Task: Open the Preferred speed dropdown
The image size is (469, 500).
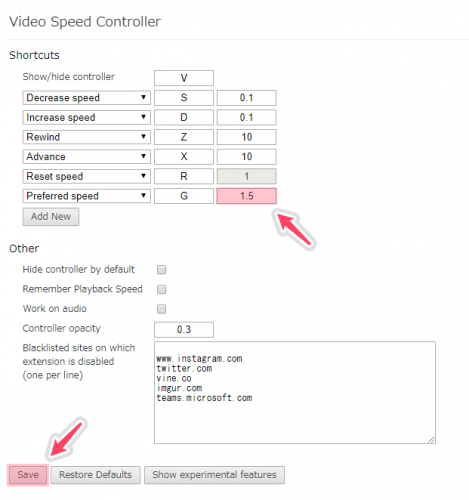Action: (x=86, y=196)
